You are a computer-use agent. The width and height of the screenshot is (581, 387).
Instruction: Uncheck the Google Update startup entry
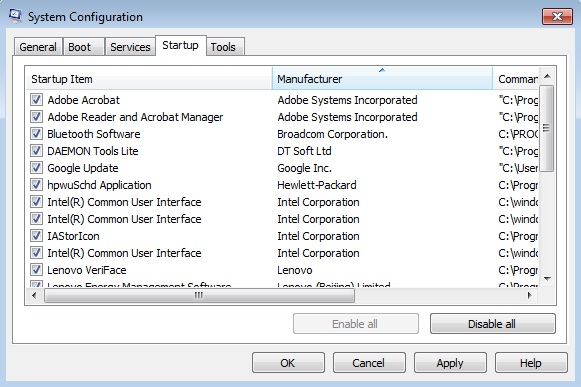click(x=36, y=168)
